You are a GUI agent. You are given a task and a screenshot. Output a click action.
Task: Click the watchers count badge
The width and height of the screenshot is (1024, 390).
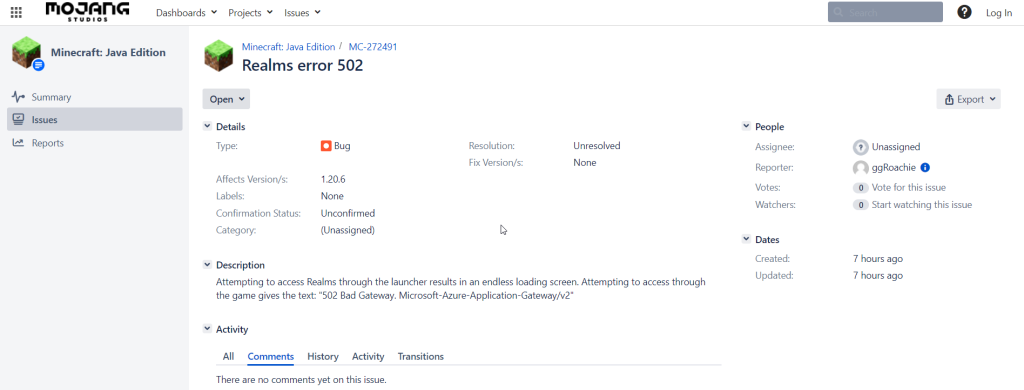click(x=861, y=205)
